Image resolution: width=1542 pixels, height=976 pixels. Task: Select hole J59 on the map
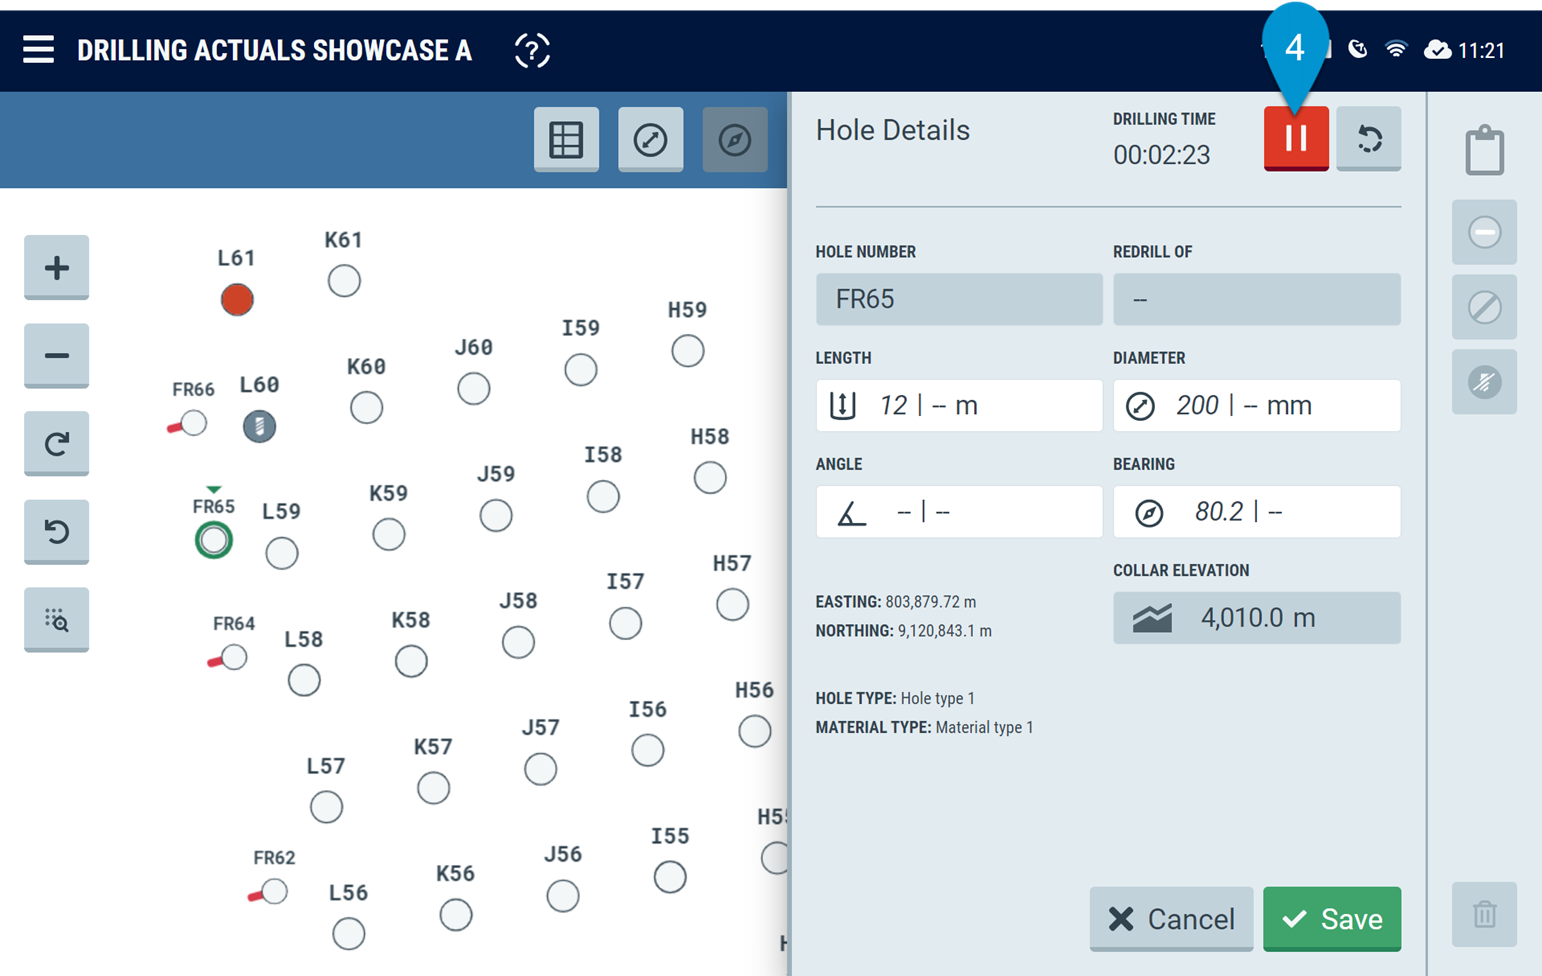(x=496, y=515)
